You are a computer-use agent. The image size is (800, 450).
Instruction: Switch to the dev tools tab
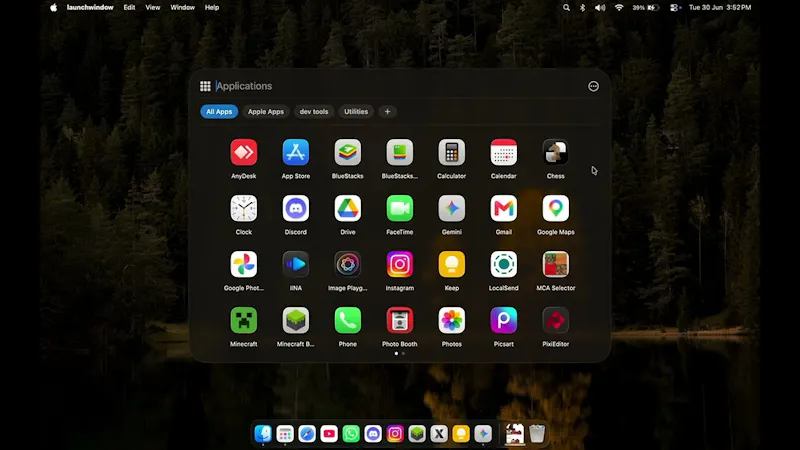click(314, 111)
